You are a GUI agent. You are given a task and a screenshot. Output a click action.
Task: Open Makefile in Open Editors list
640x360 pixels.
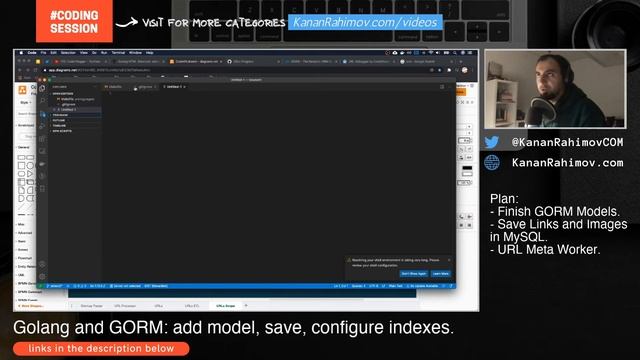[x=76, y=99]
